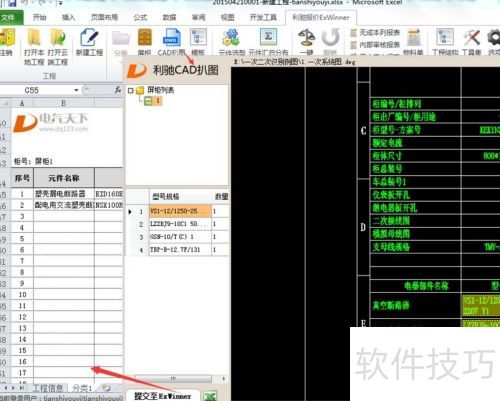Click the 打开云端工程 folder icon
The height and width of the screenshot is (401, 500).
(58, 37)
